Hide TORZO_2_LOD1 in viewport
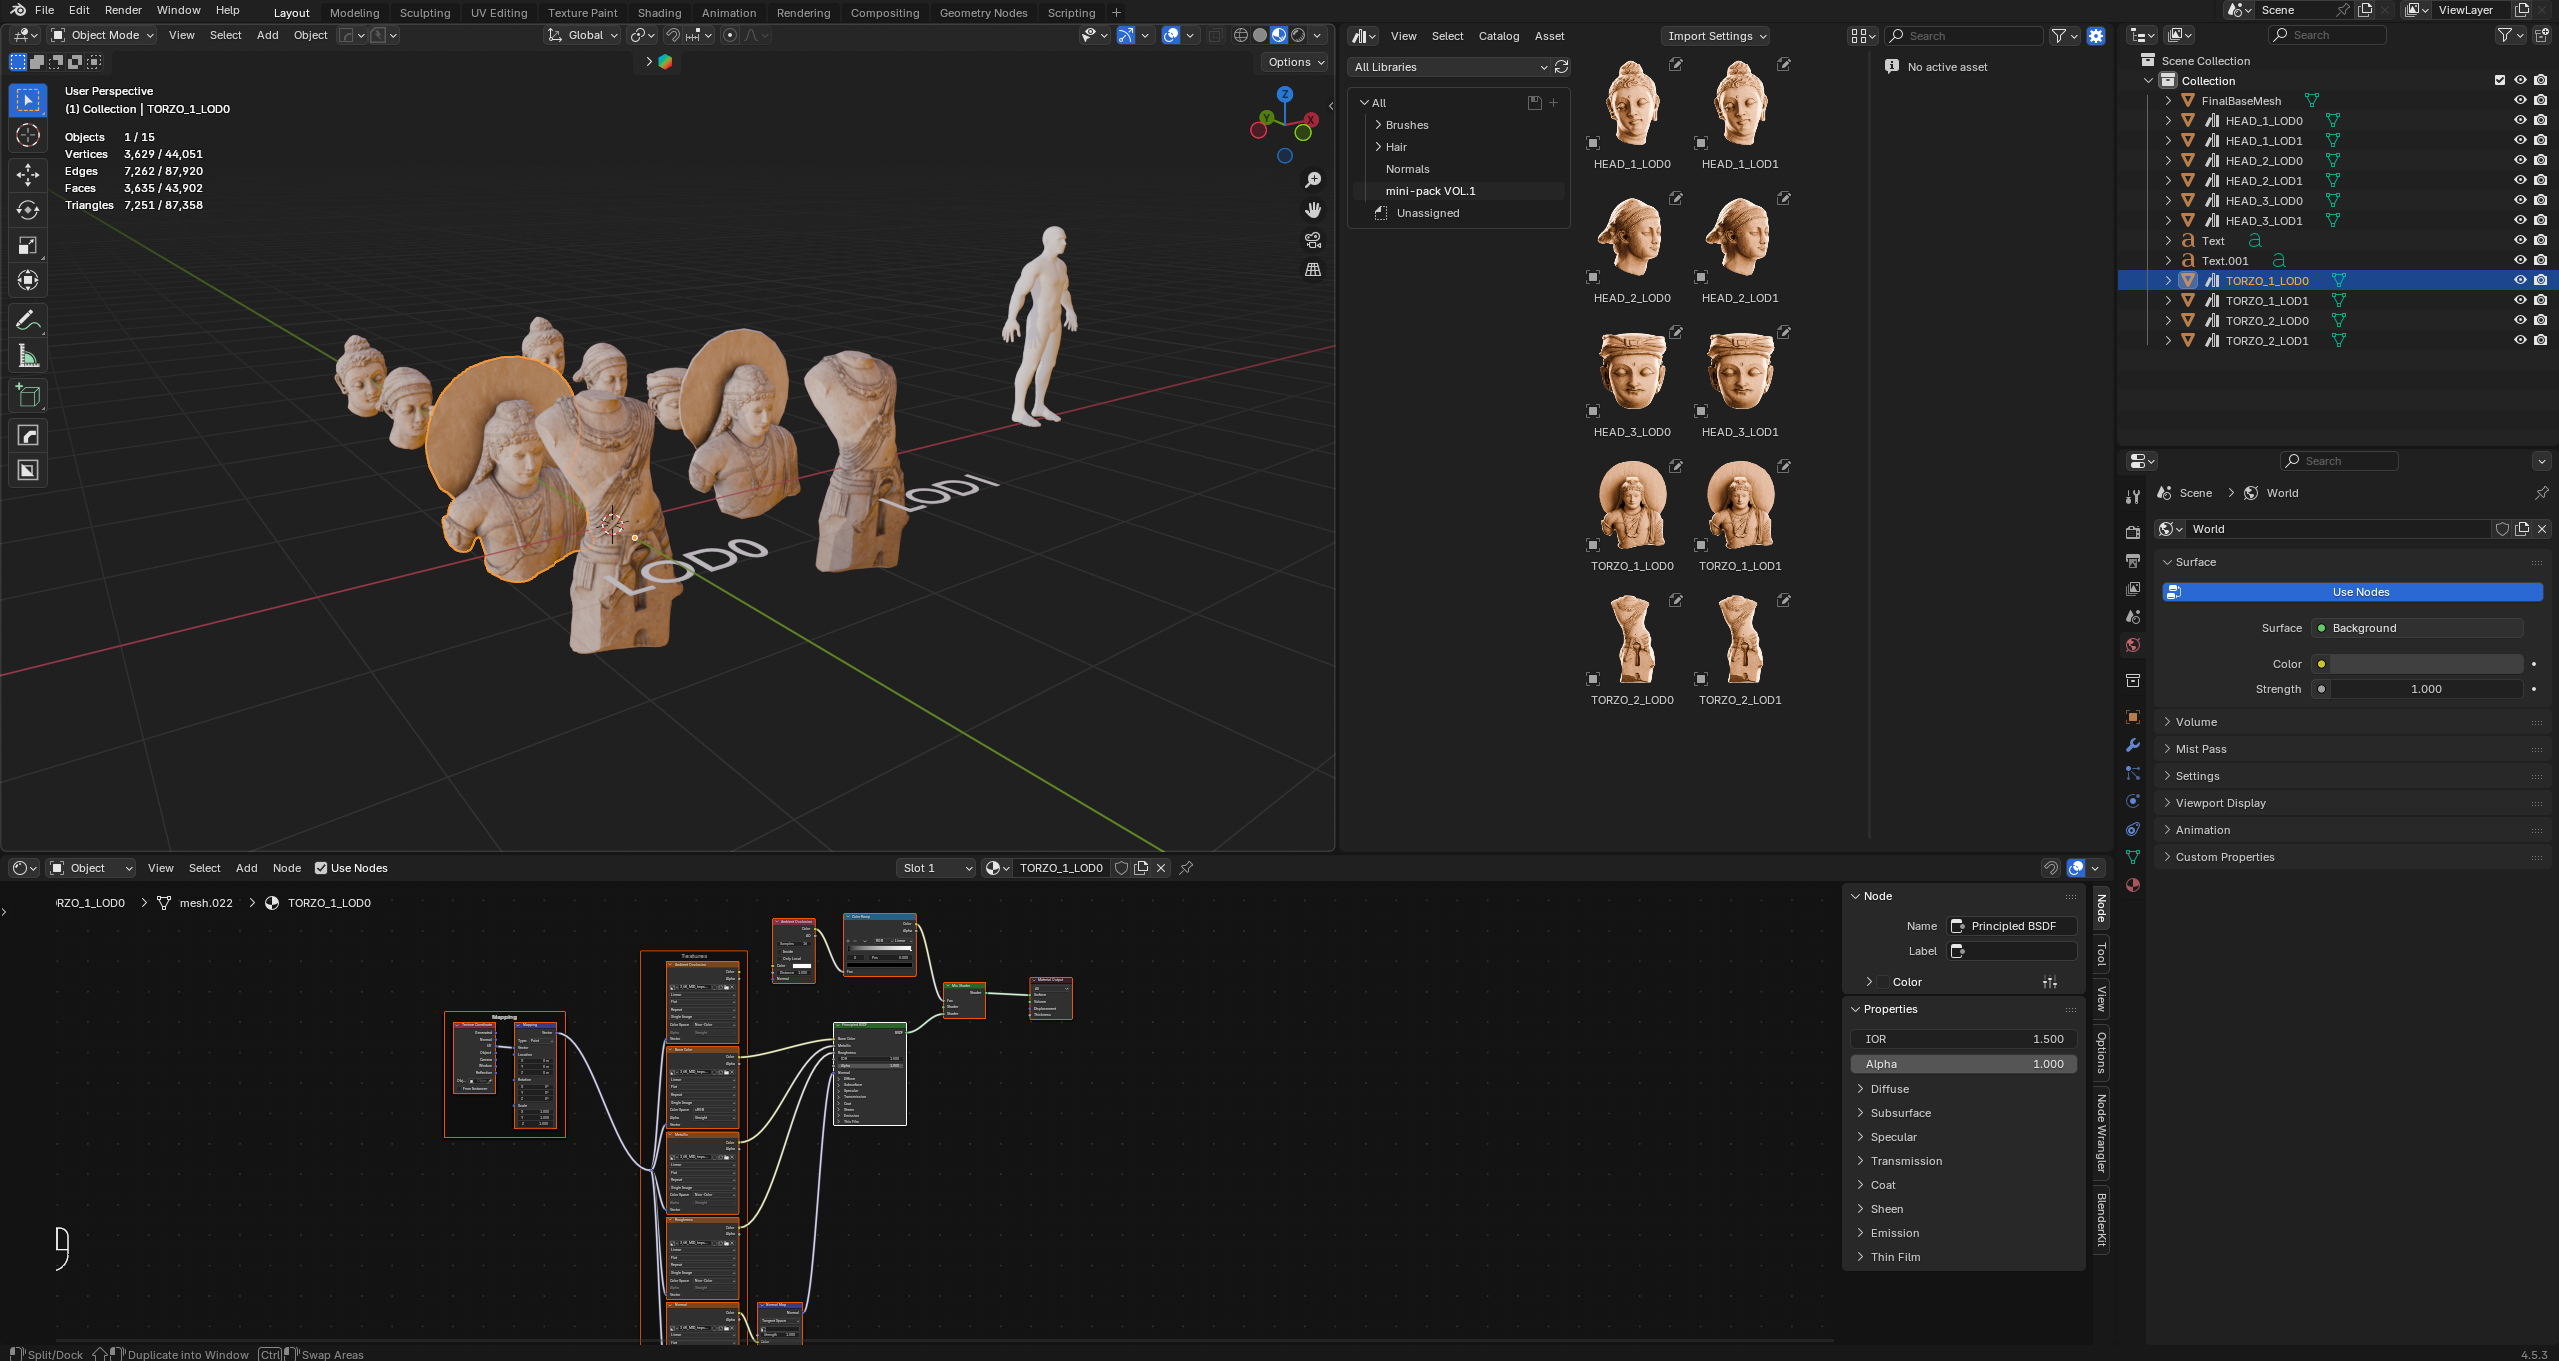 point(2520,341)
